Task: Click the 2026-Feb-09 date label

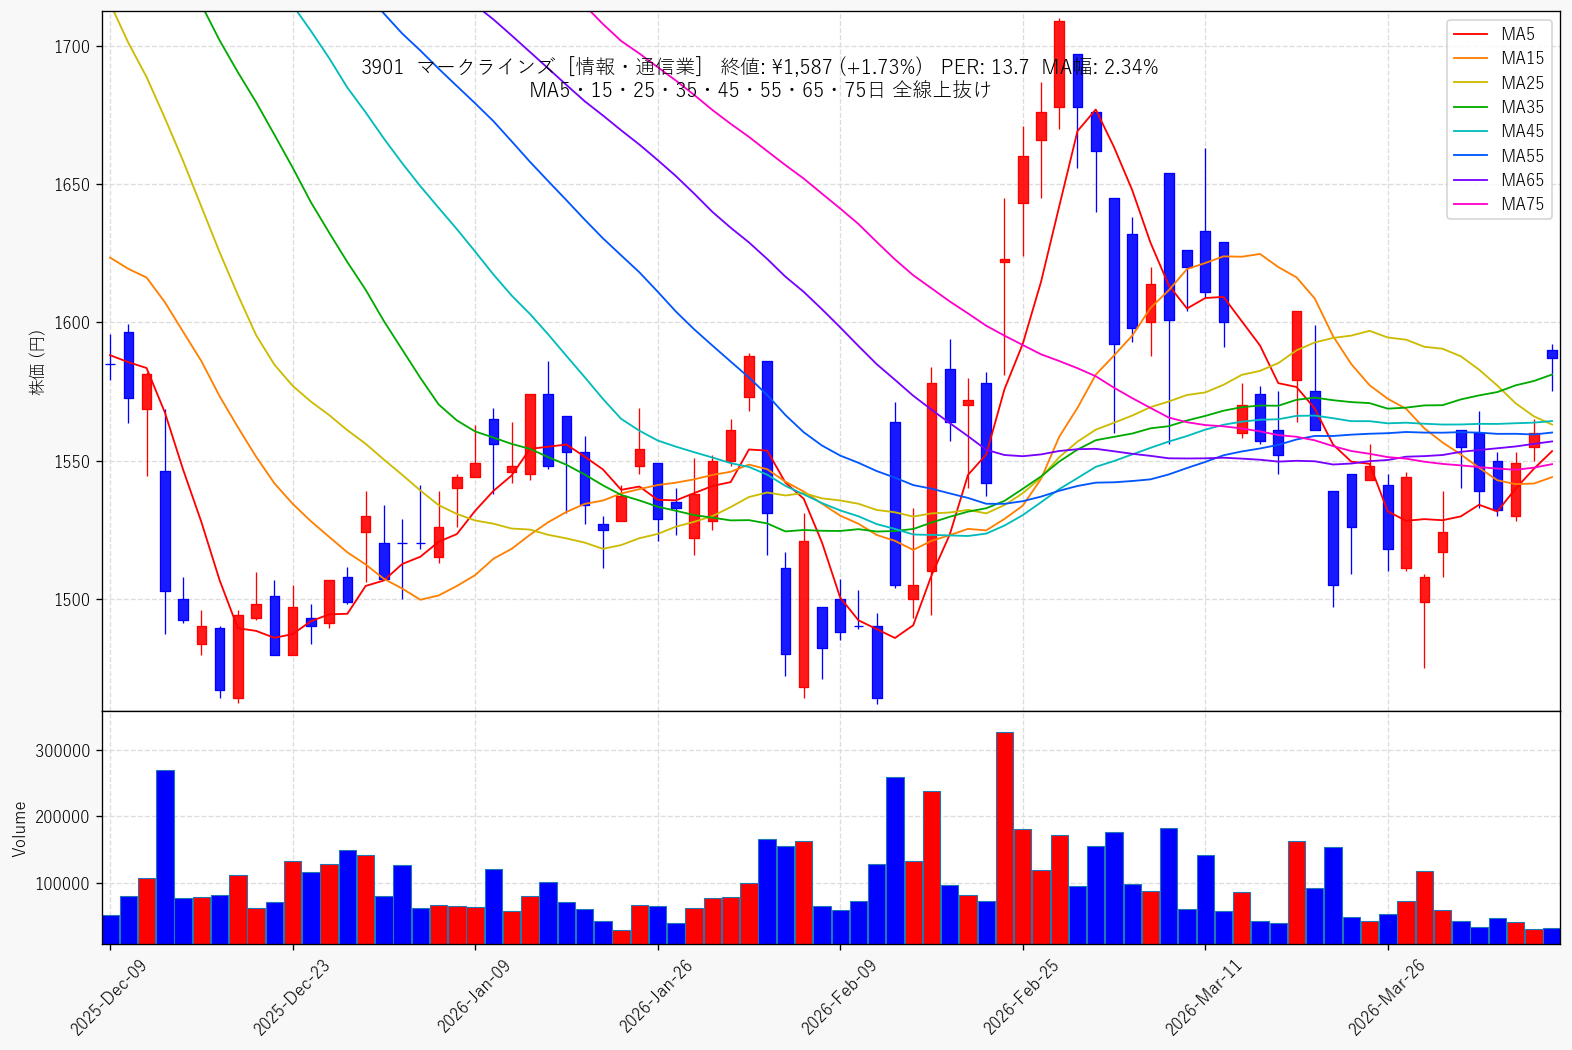Action: [838, 996]
